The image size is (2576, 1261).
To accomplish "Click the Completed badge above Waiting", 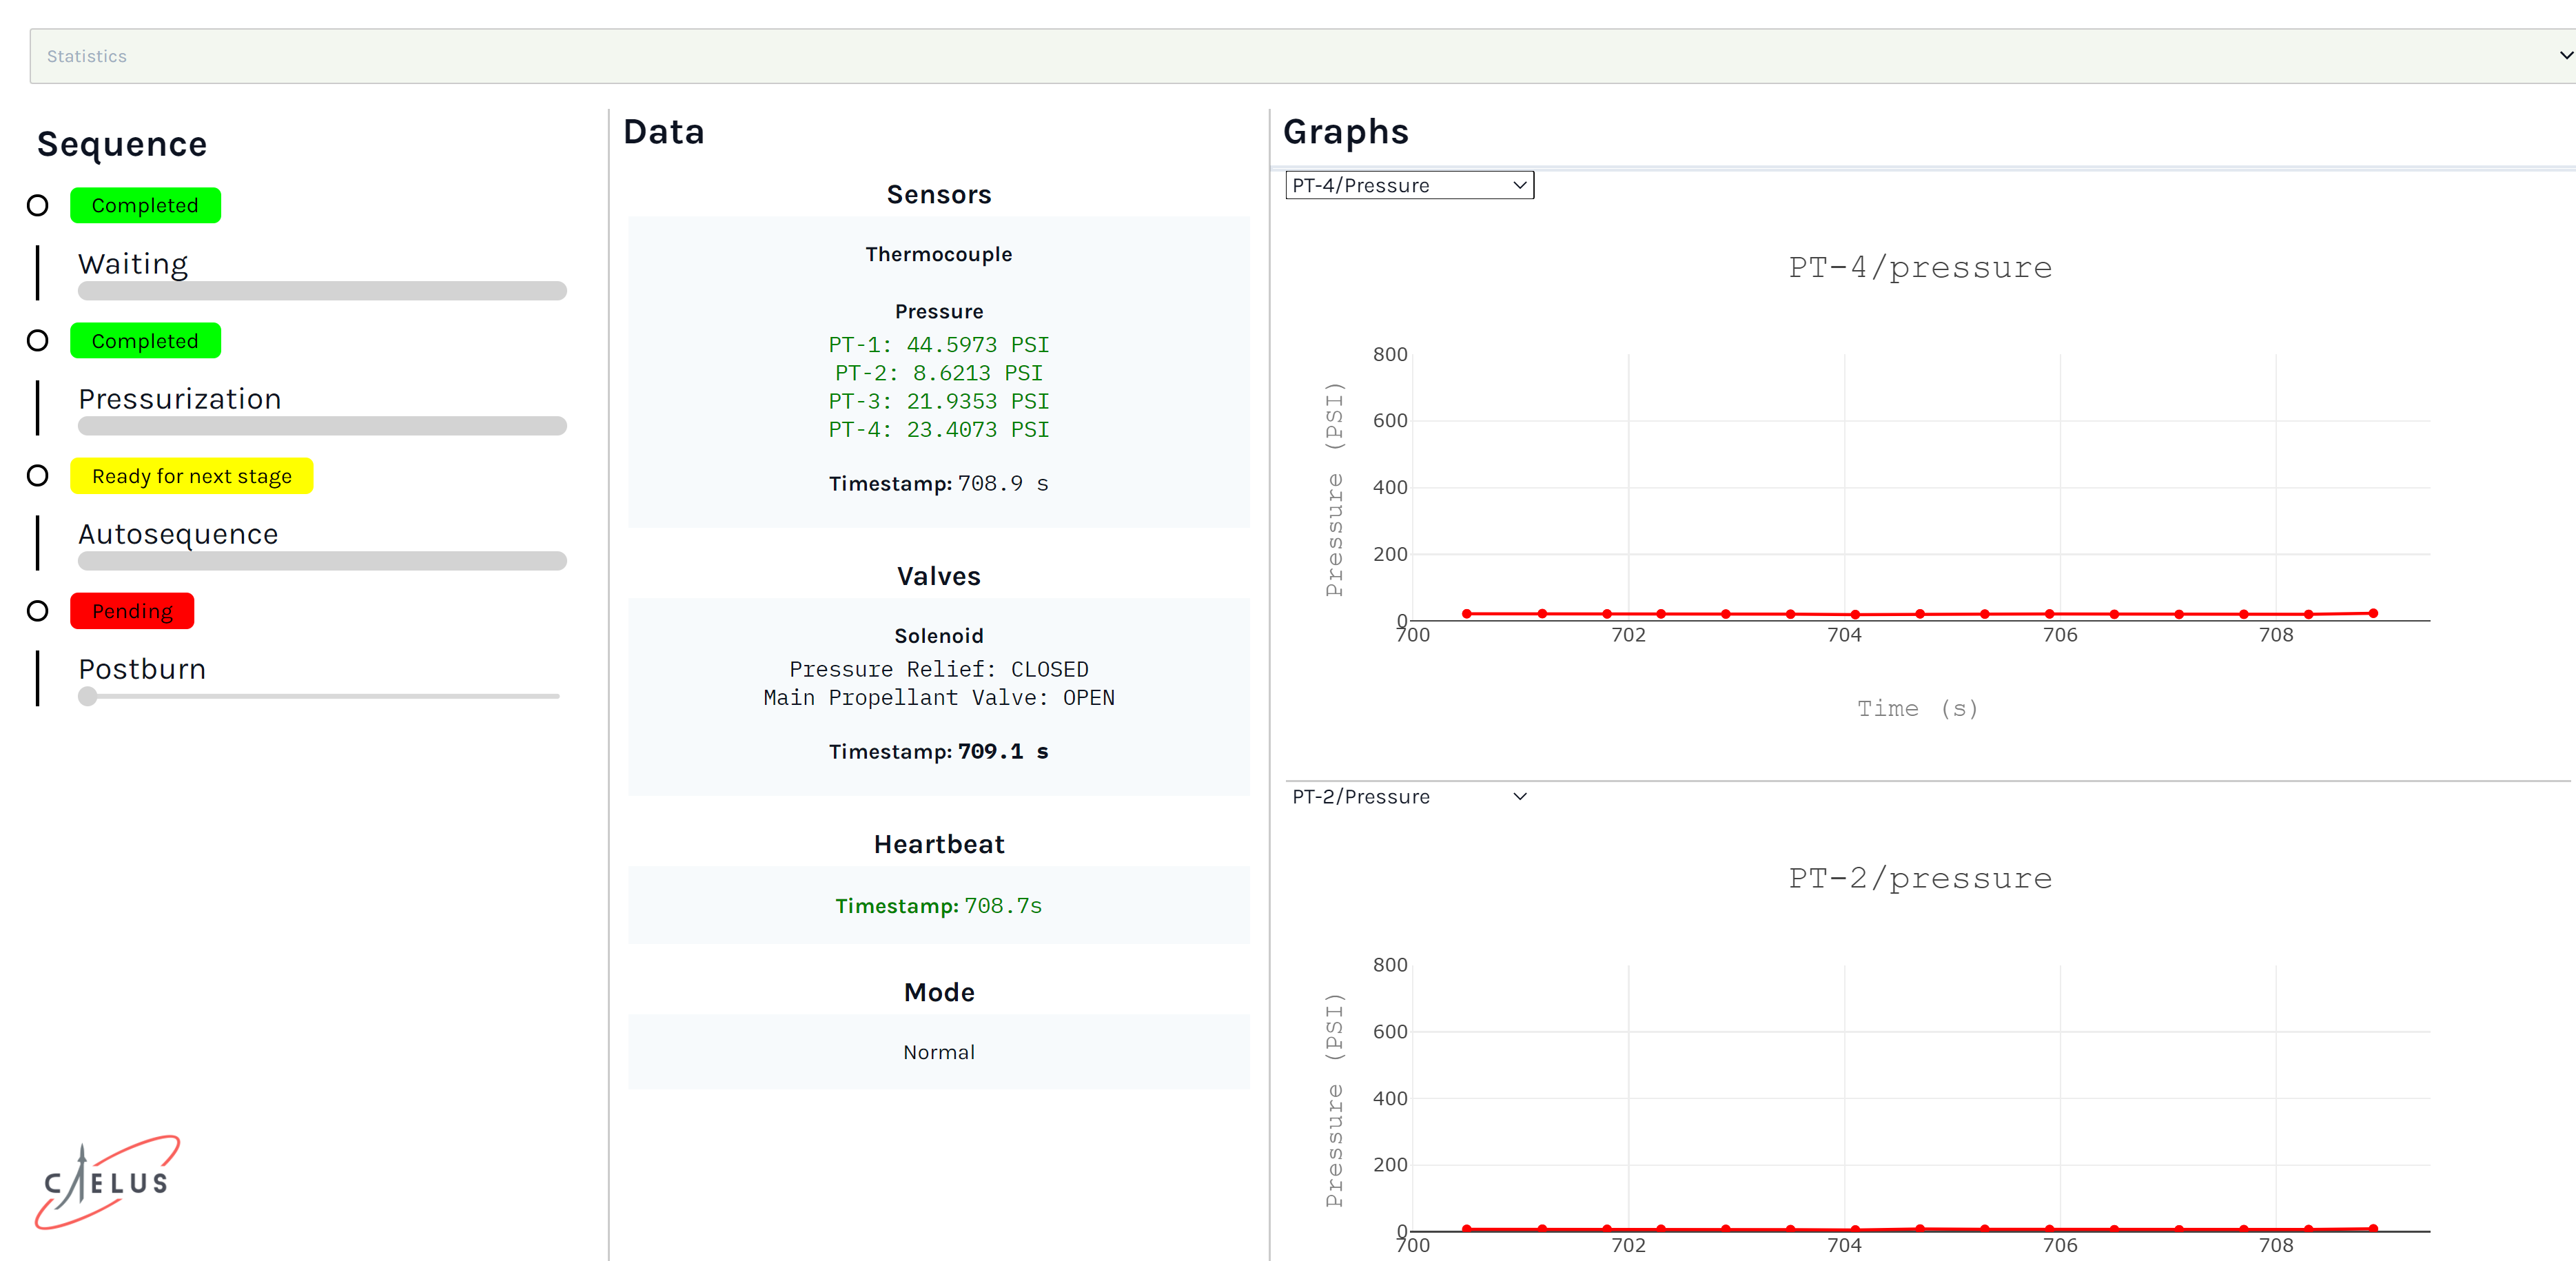I will pos(145,206).
